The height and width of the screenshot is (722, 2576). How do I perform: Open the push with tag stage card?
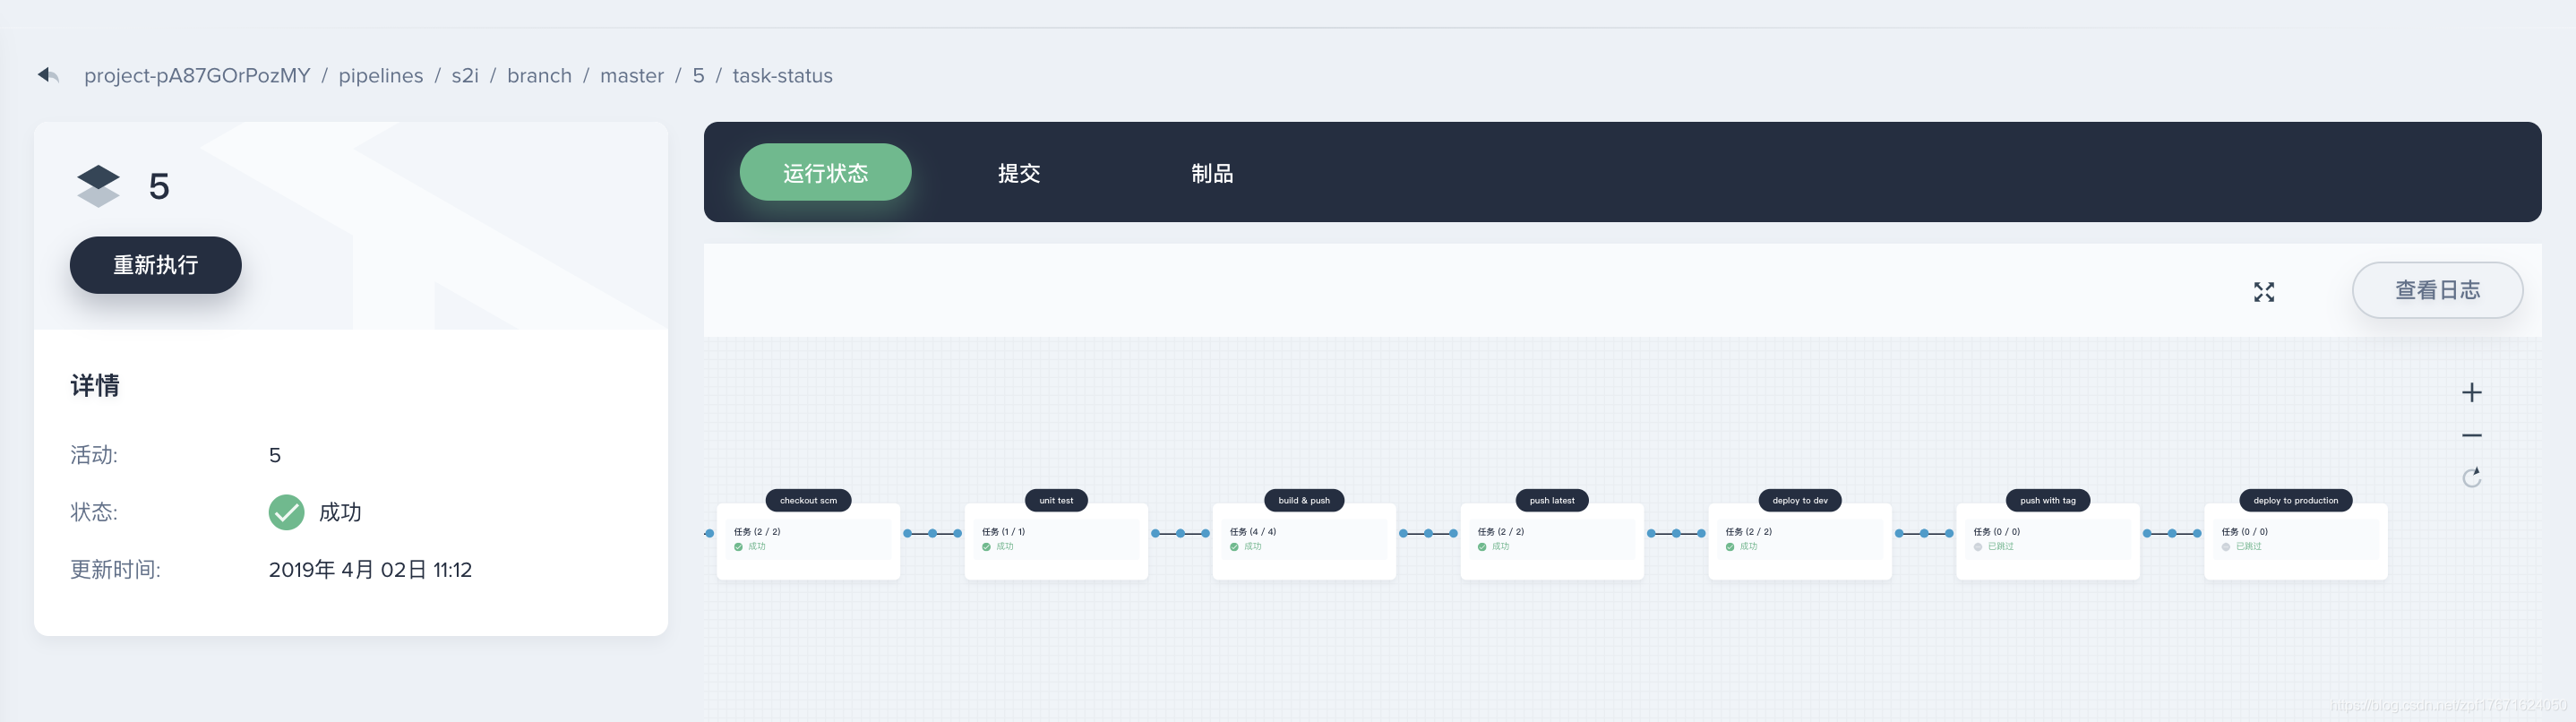[2048, 541]
